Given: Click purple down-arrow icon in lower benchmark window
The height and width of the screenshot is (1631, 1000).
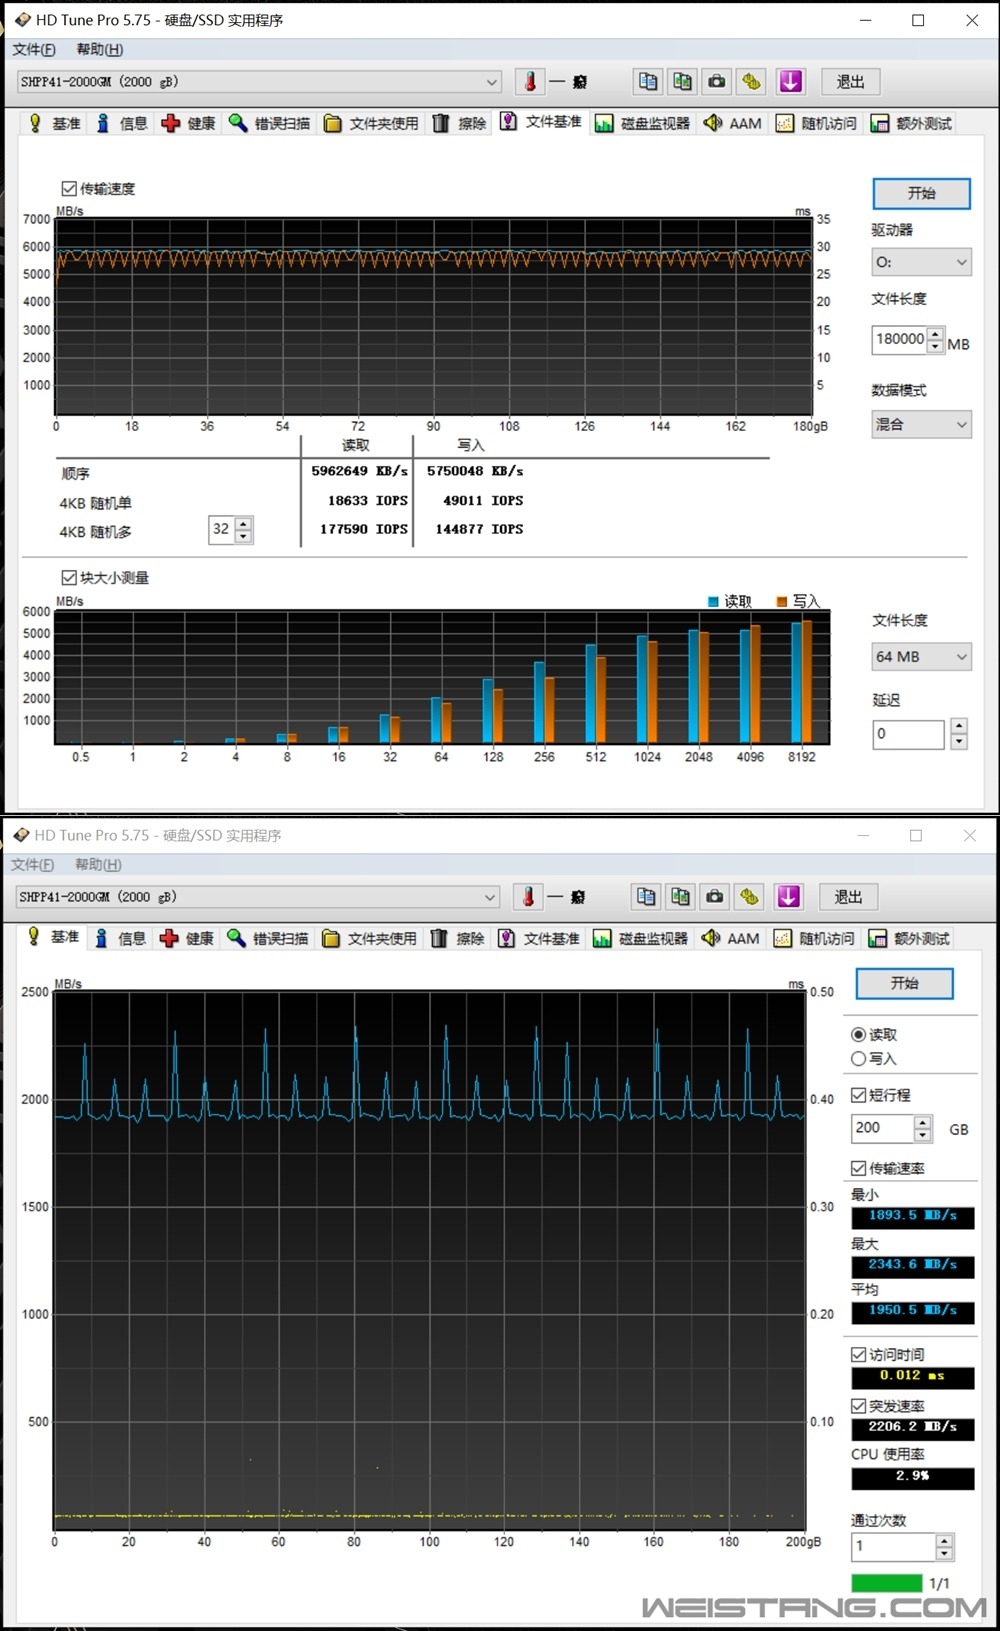Looking at the screenshot, I should click(x=789, y=897).
